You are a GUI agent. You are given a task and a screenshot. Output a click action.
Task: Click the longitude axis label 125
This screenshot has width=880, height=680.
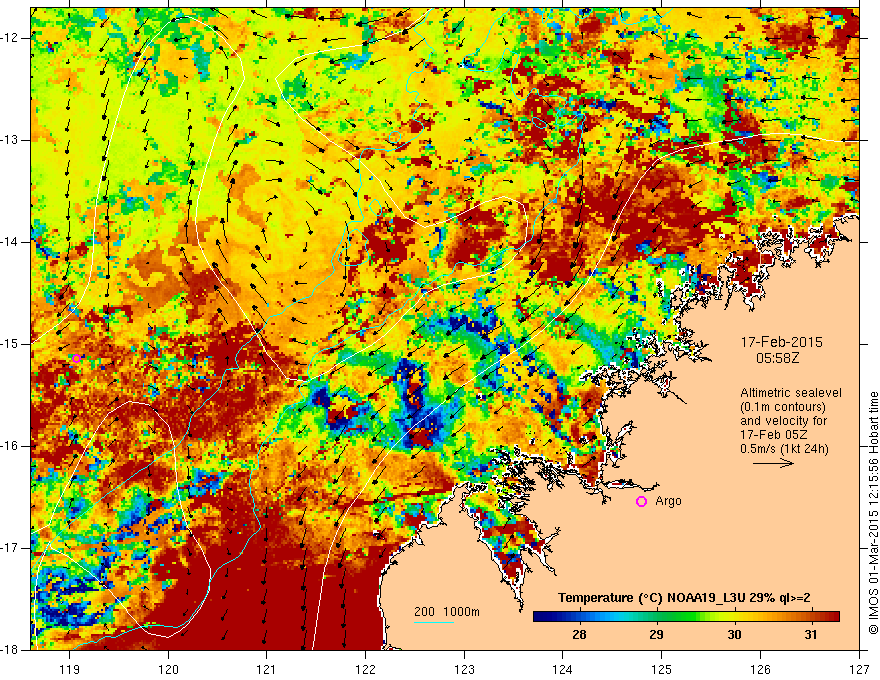point(662,669)
